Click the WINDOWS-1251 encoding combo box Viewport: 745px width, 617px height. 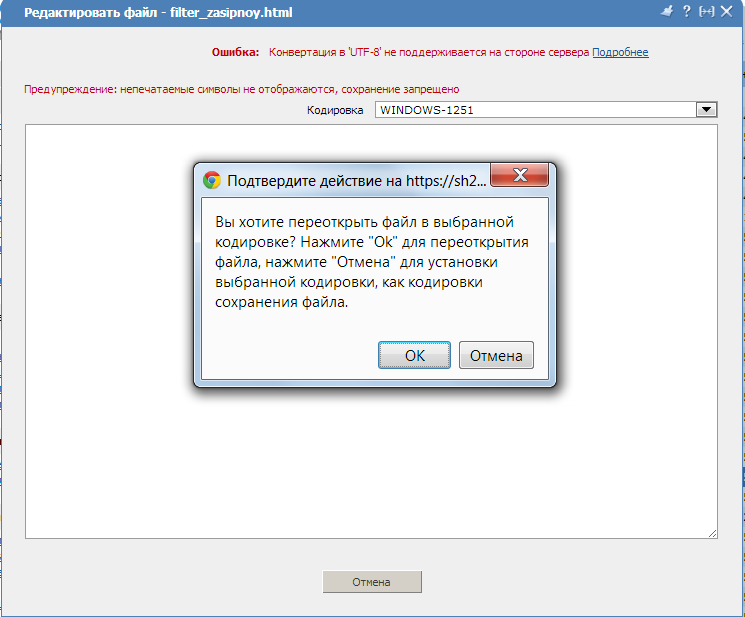(x=546, y=110)
